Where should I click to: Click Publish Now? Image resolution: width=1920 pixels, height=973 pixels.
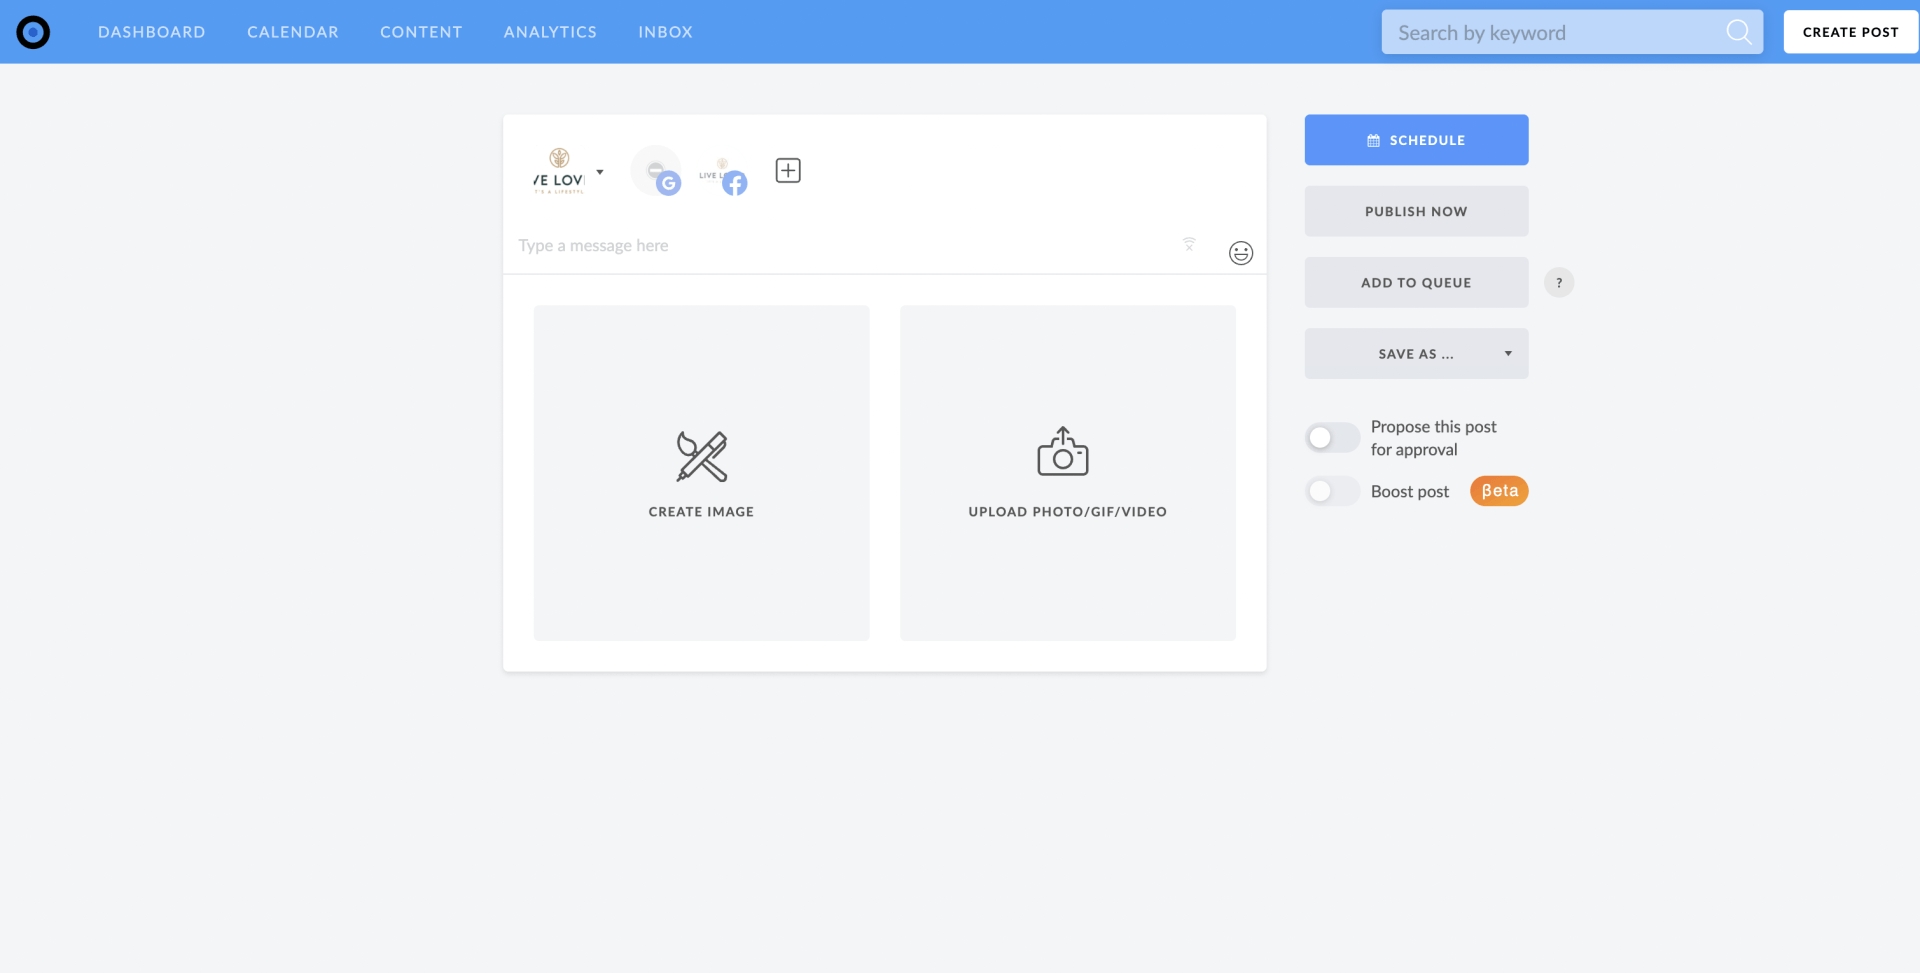pyautogui.click(x=1416, y=211)
